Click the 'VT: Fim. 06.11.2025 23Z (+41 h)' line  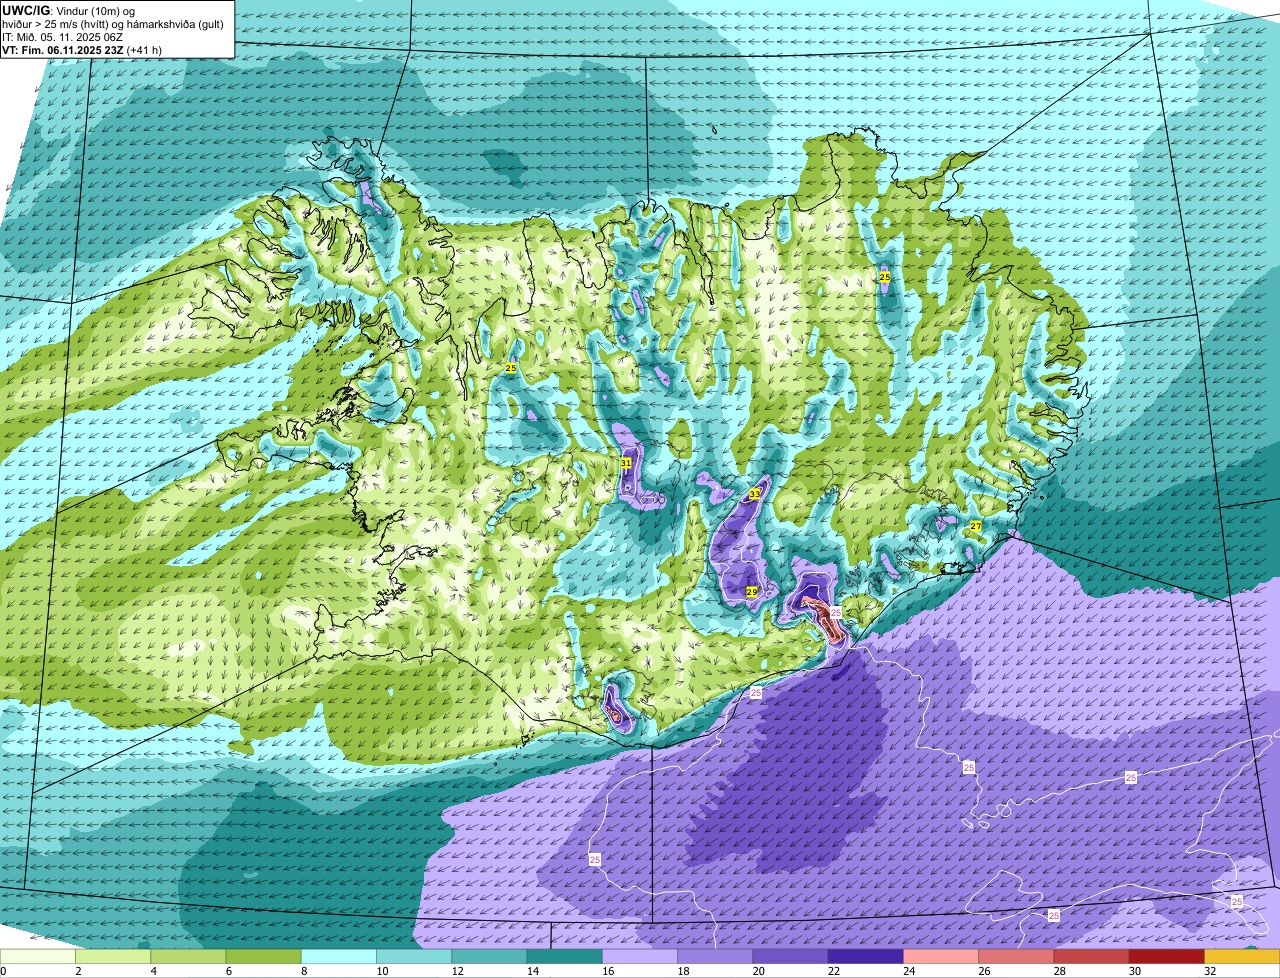pos(82,49)
